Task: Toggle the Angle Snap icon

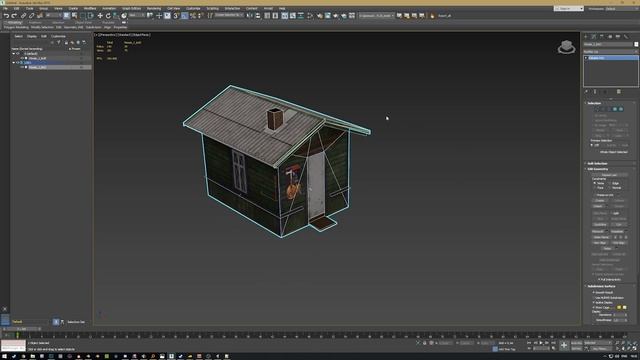Action: tap(184, 16)
